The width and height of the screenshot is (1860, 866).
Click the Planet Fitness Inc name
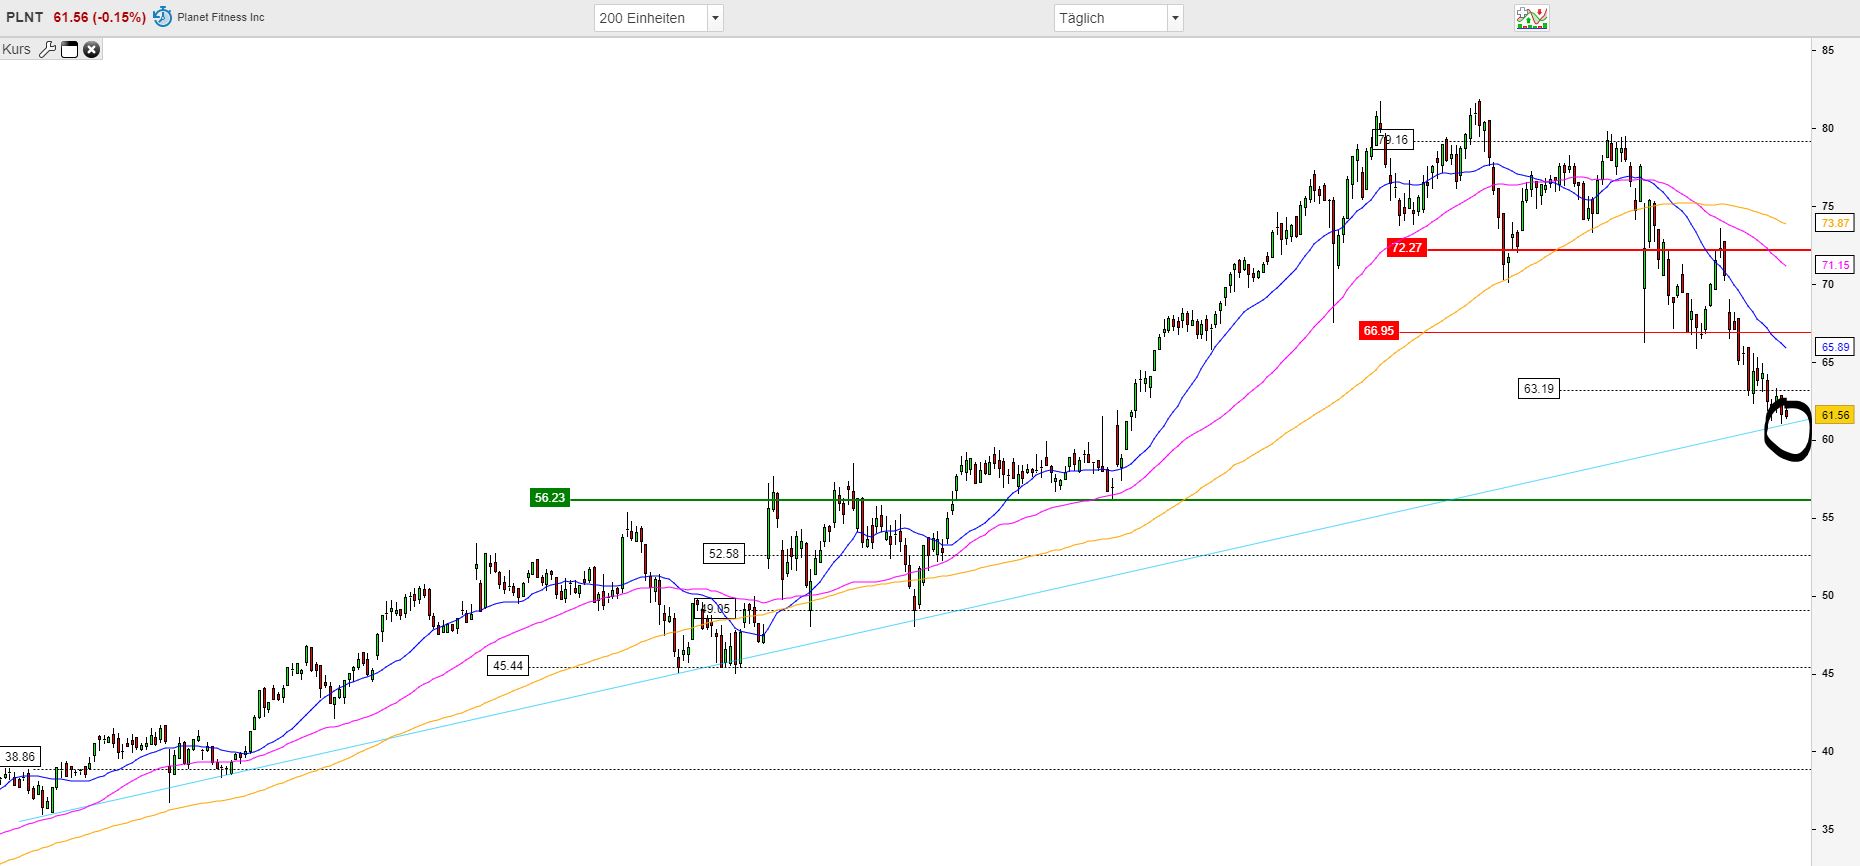(x=221, y=17)
